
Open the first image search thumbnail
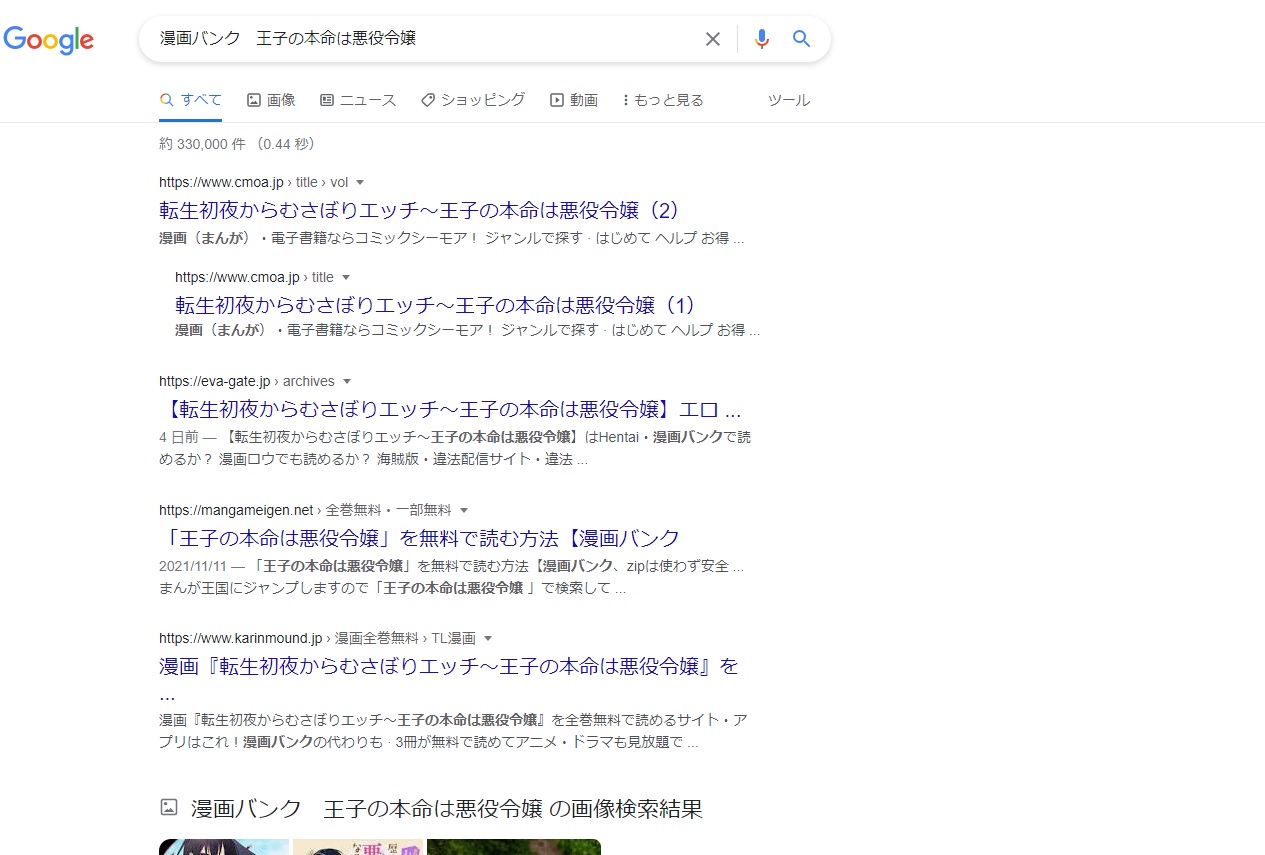(224, 847)
